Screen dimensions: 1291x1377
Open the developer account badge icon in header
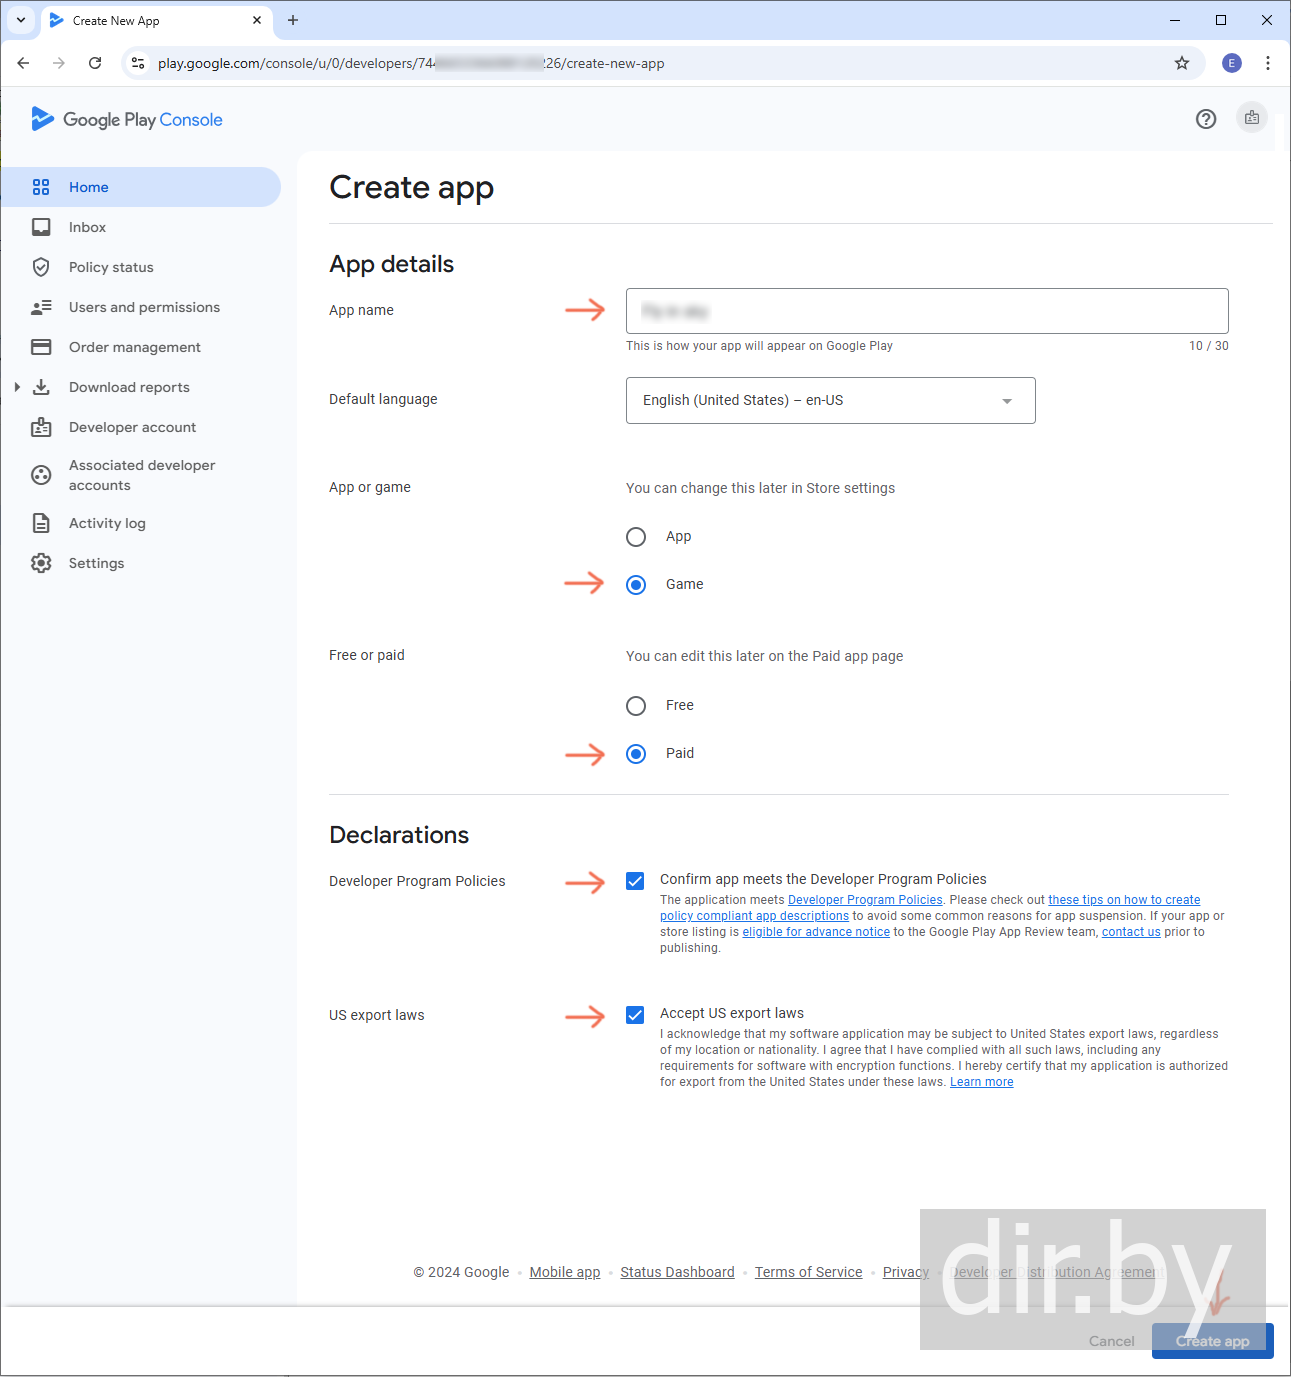coord(1252,118)
